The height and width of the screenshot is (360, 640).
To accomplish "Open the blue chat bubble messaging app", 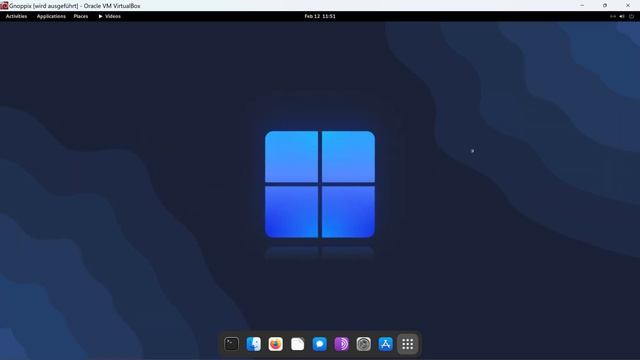I will [x=320, y=344].
